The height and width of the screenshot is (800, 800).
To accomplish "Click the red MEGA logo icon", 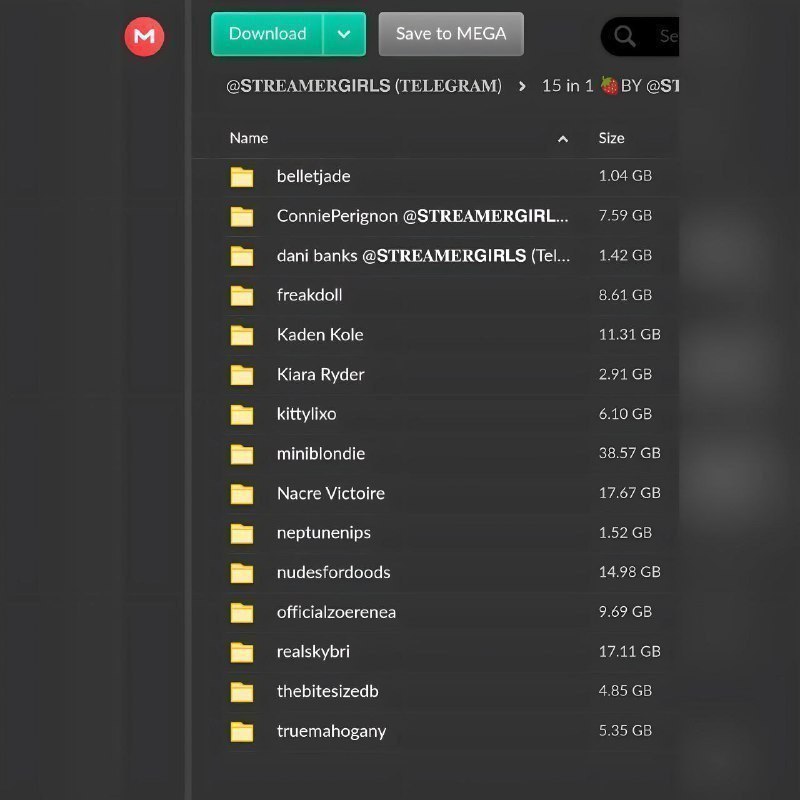I will [144, 36].
